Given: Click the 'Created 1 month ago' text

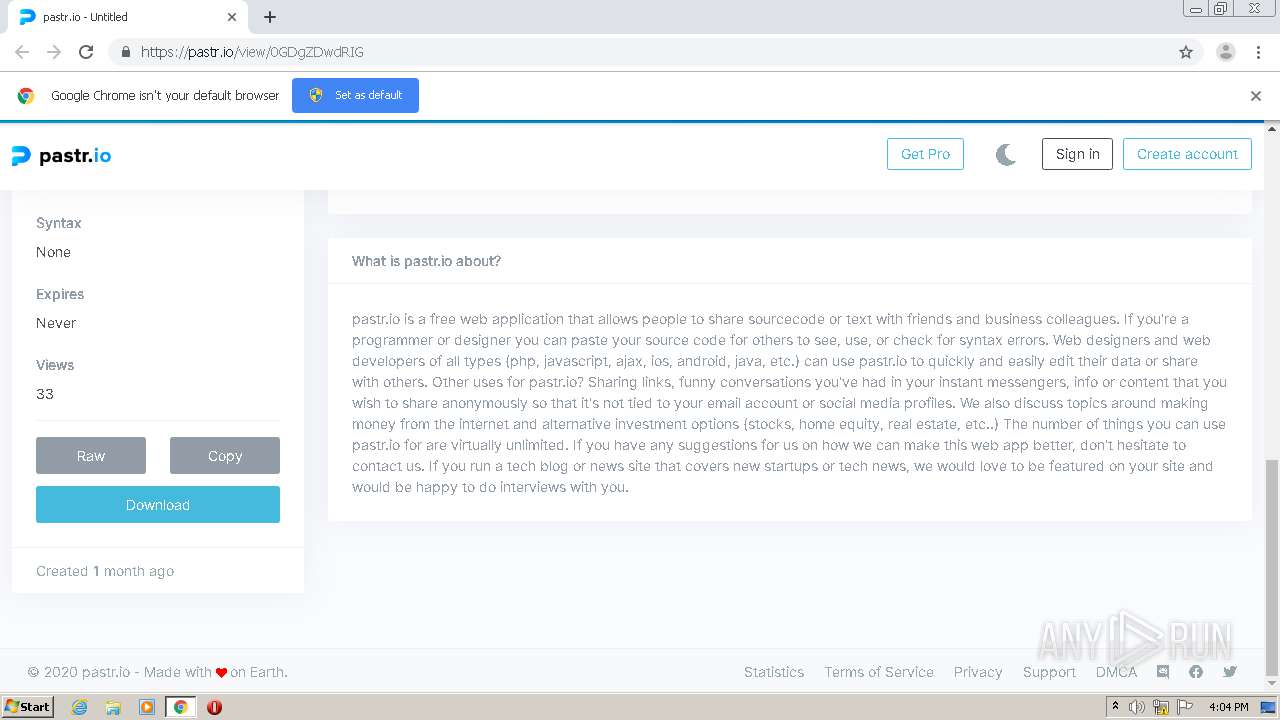Looking at the screenshot, I should [105, 571].
